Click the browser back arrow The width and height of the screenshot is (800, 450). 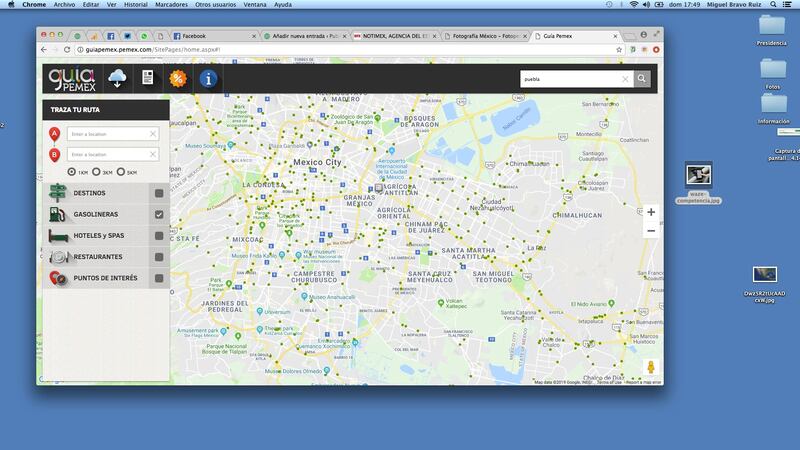[44, 49]
